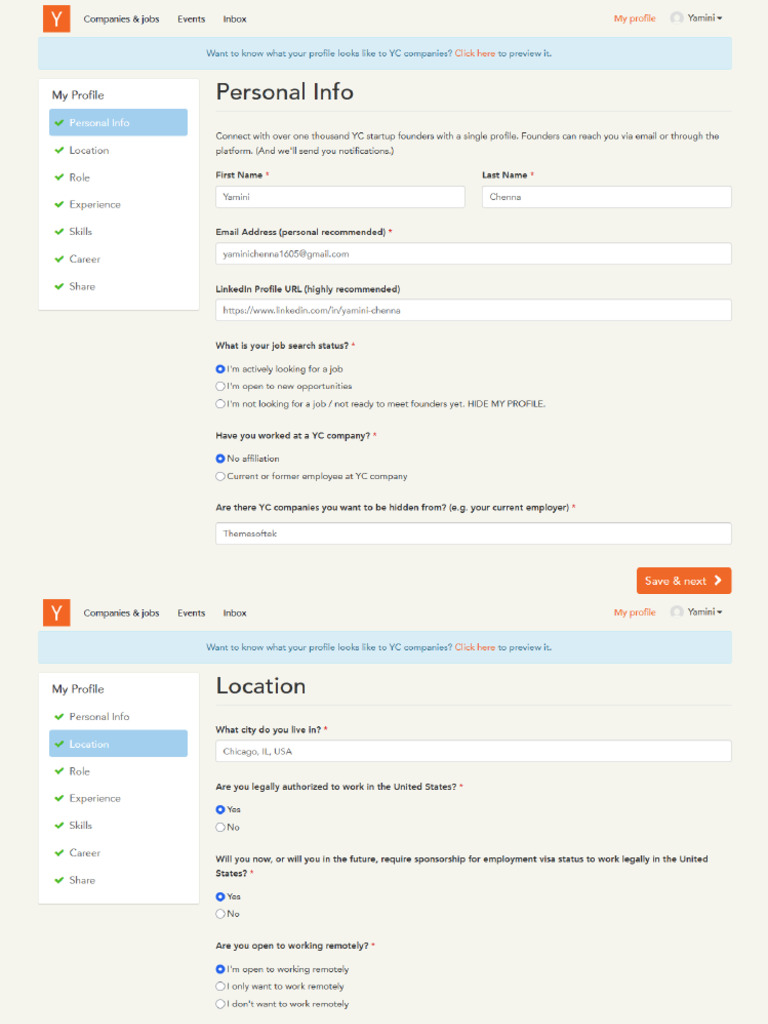Open the Companies & jobs top navigation item

coord(121,19)
